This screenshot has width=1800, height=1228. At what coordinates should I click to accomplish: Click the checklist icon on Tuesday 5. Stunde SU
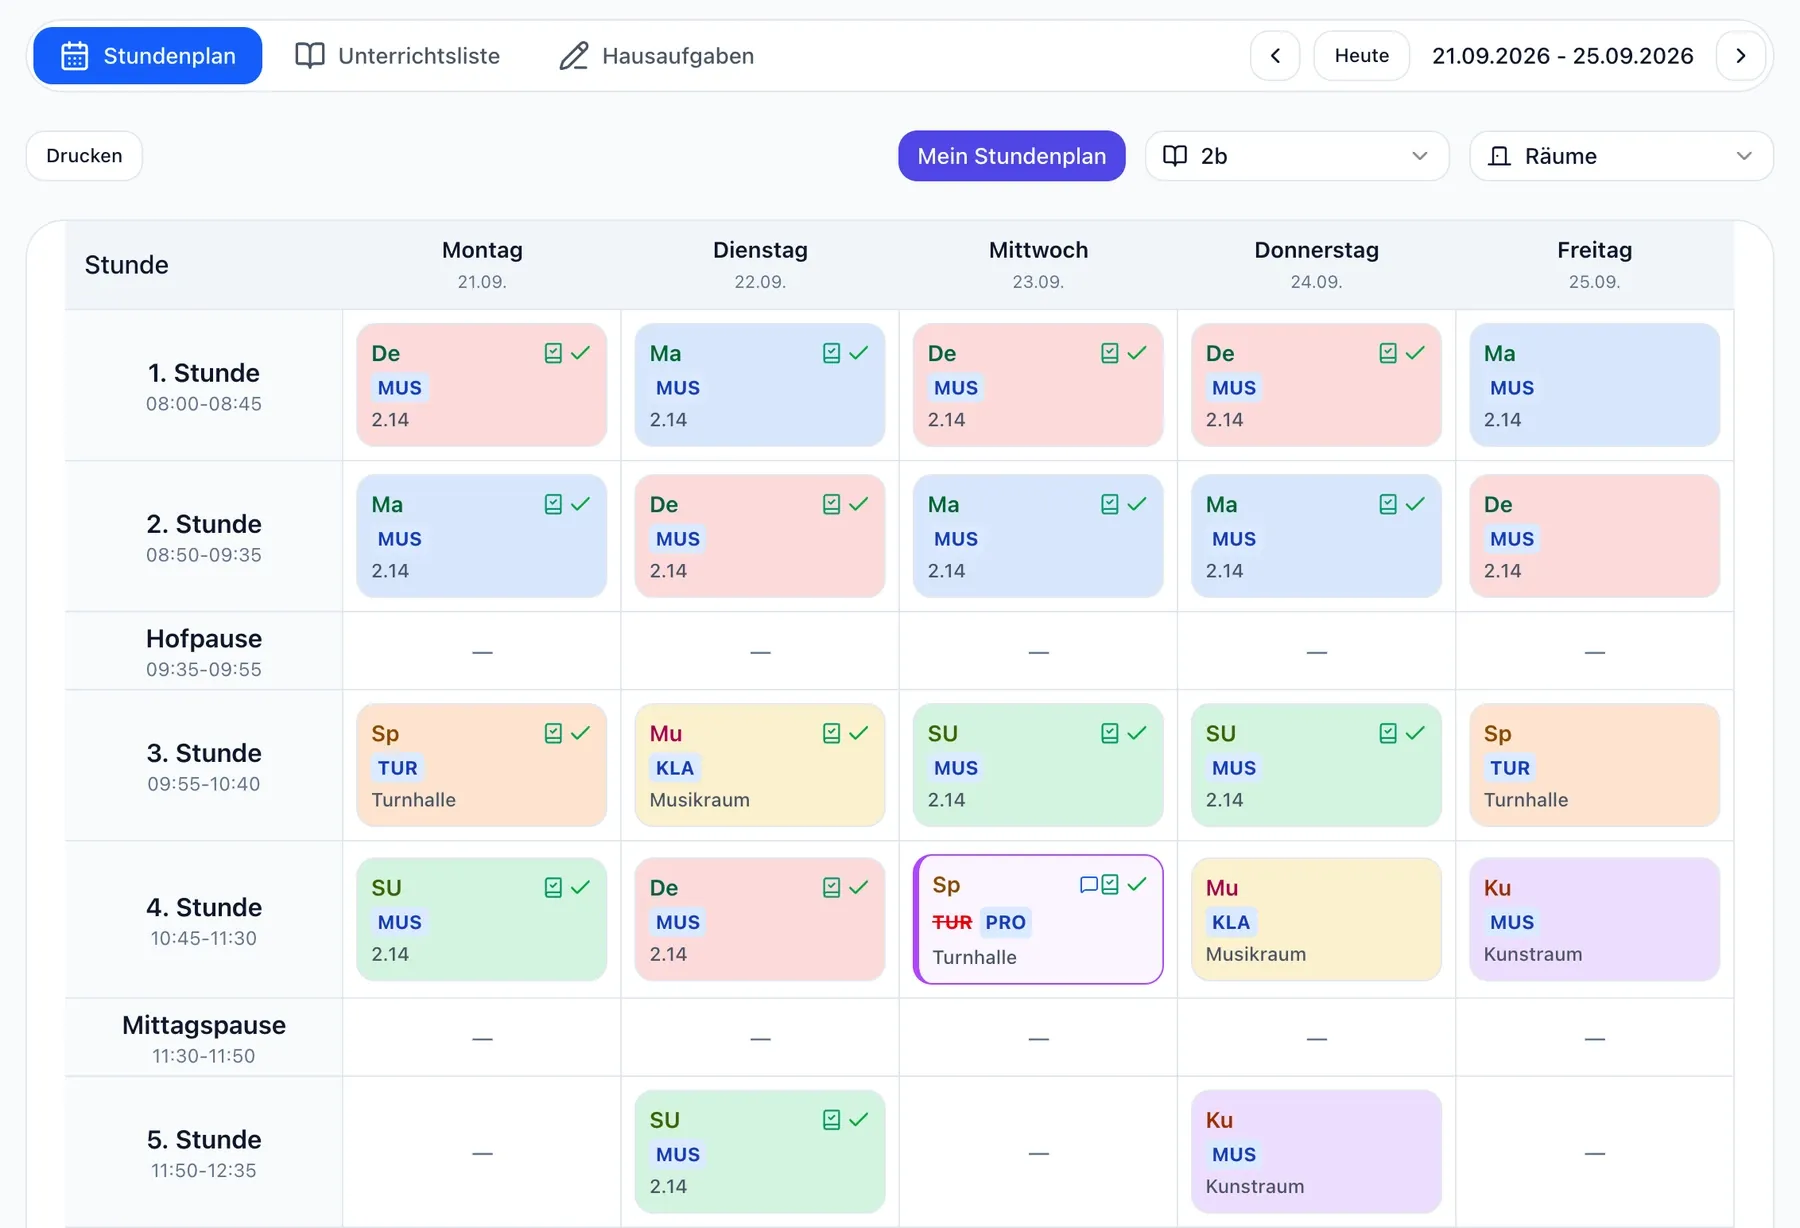[831, 1119]
